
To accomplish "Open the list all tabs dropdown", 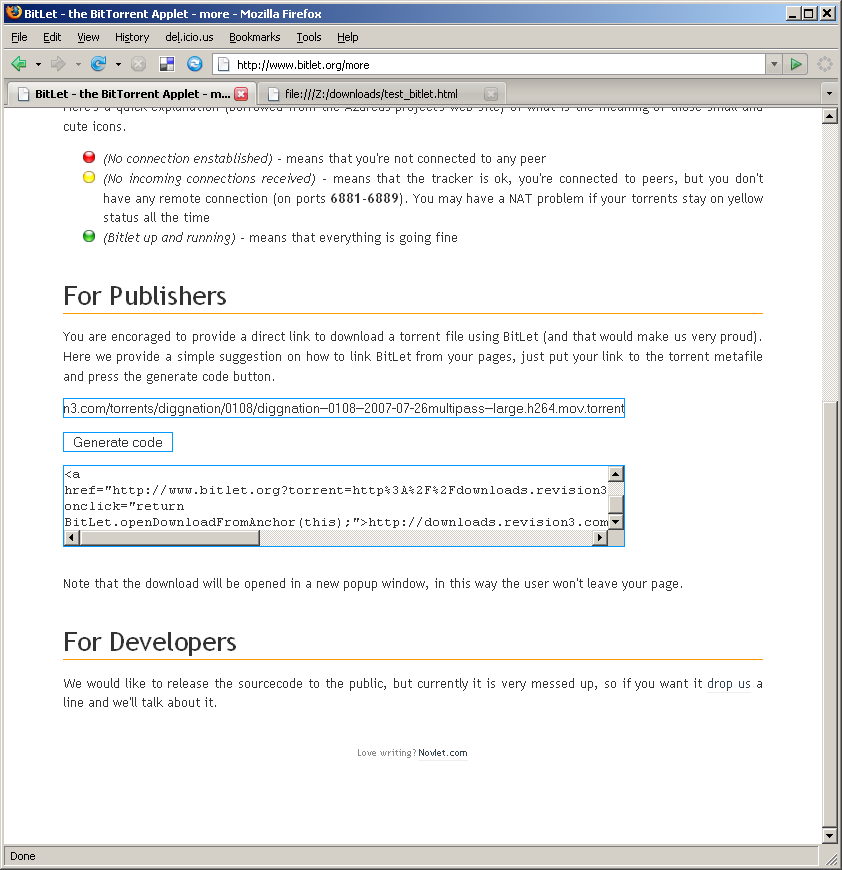I will click(x=829, y=93).
